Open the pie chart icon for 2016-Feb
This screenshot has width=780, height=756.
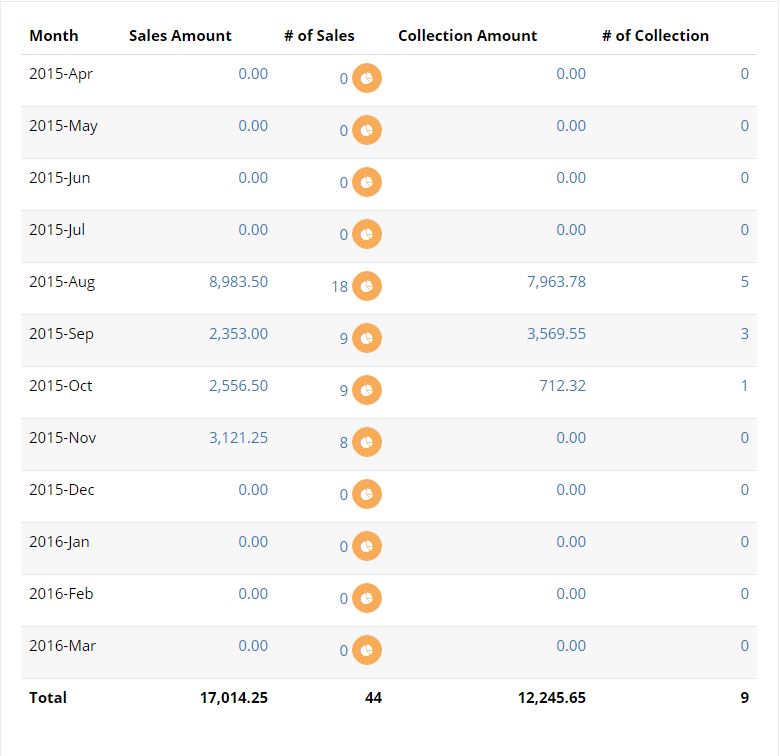367,598
